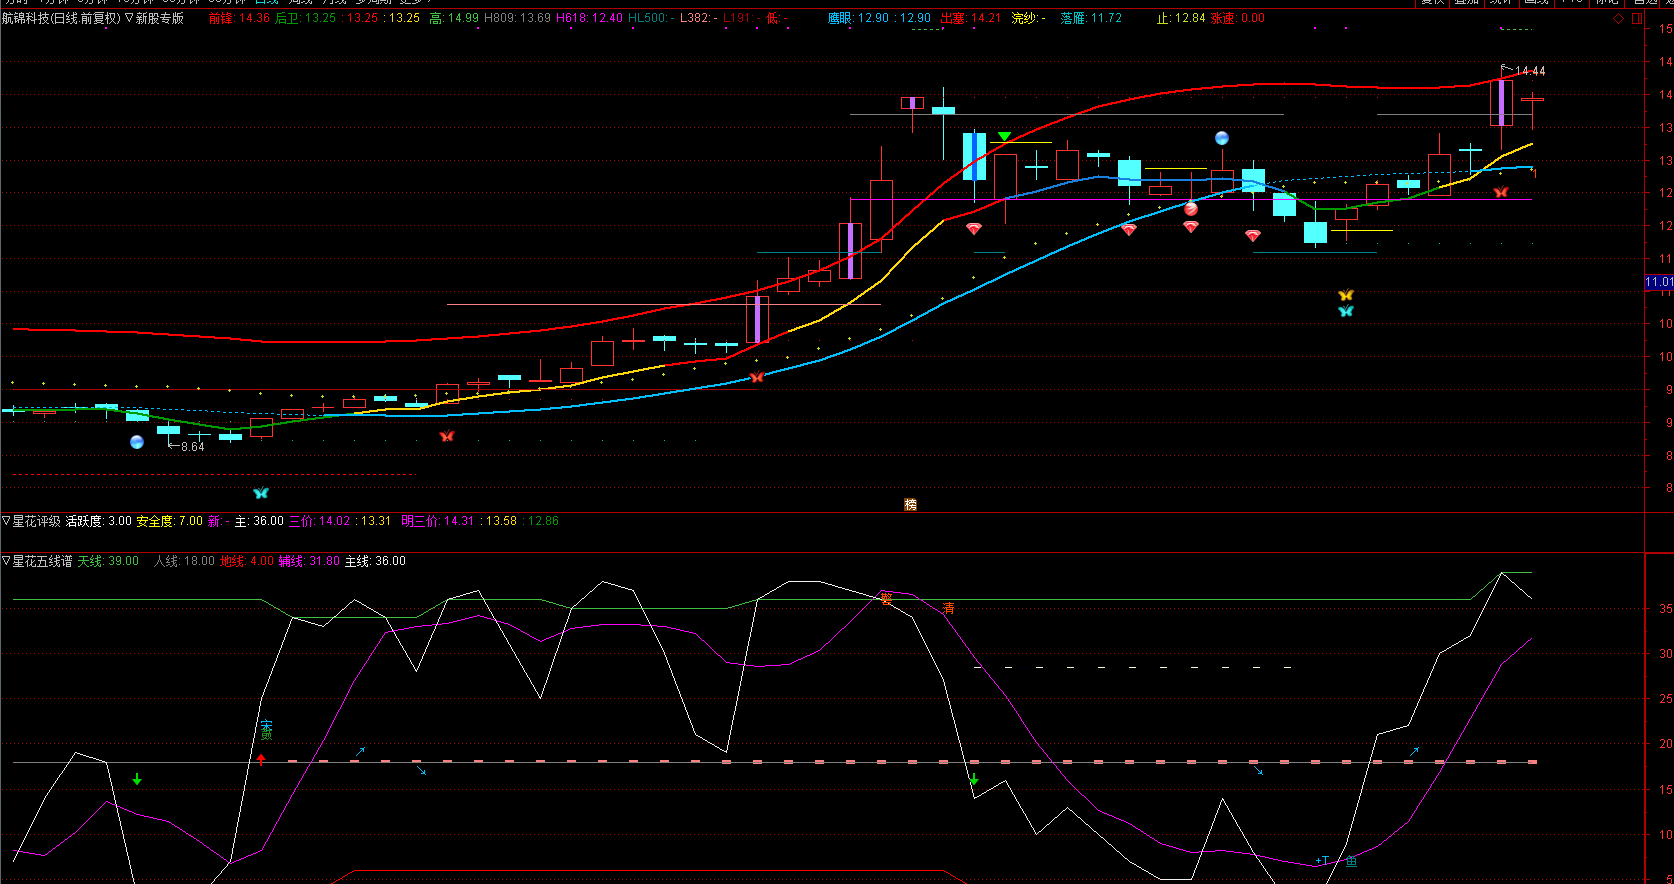
Task: Click the 星花五线谱 indicator name
Action: (x=42, y=561)
